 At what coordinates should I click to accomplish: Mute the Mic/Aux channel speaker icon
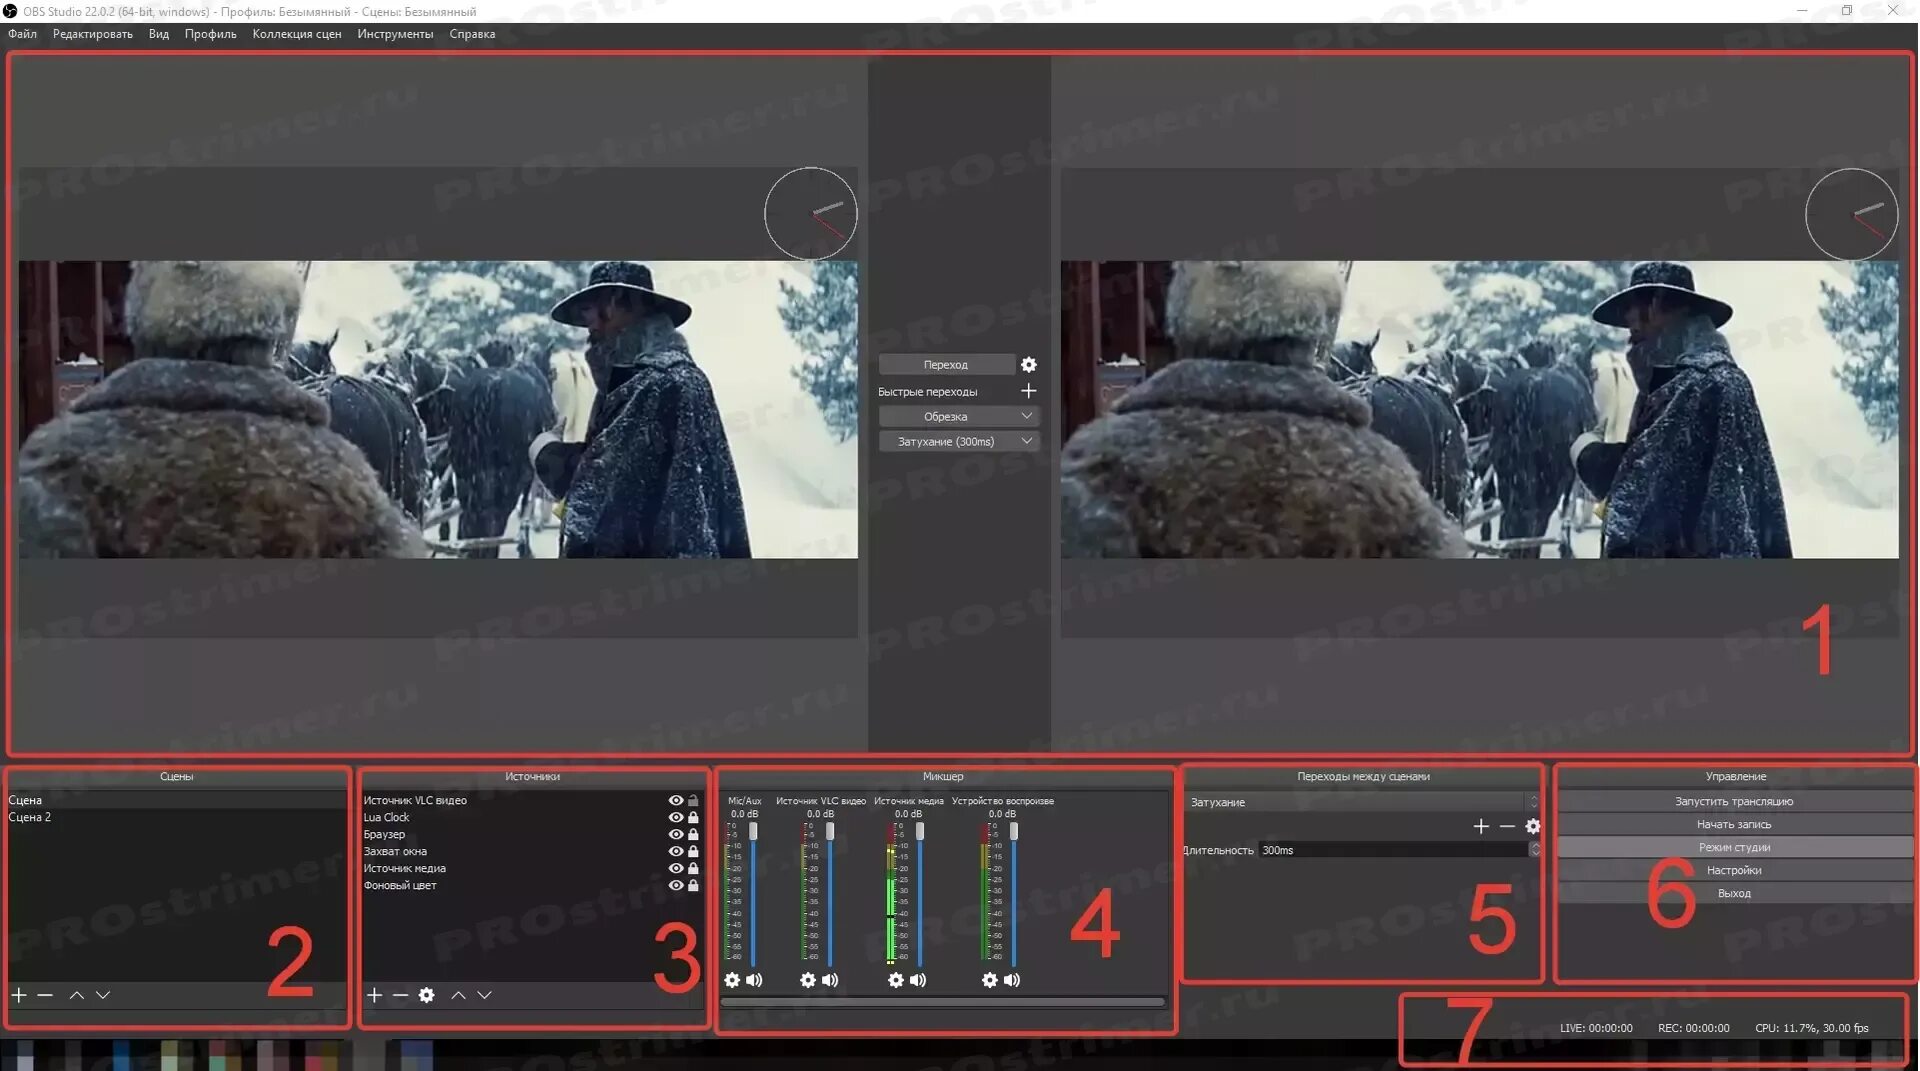[x=754, y=980]
